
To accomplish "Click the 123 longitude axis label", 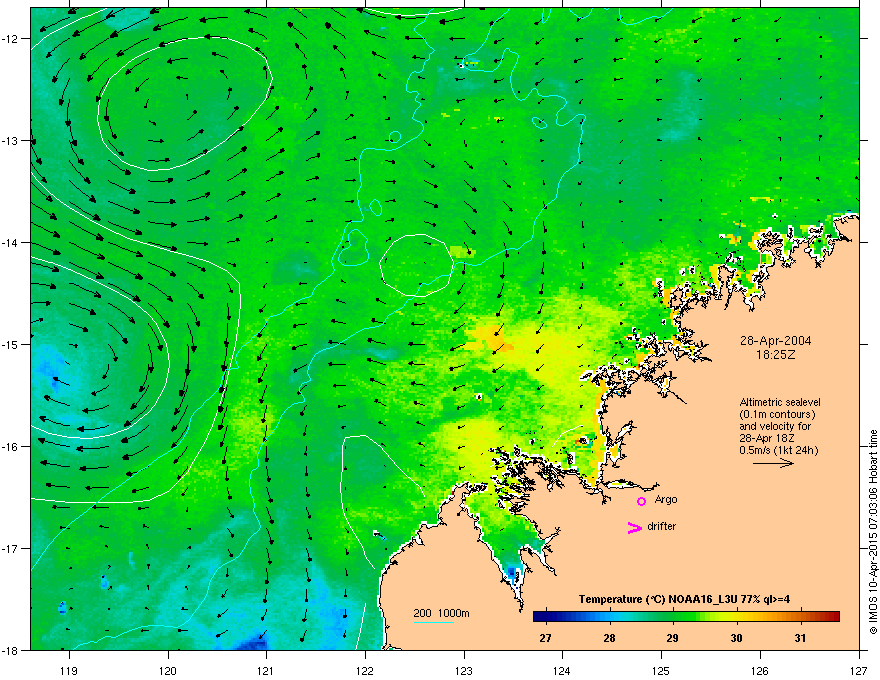I will (x=464, y=670).
